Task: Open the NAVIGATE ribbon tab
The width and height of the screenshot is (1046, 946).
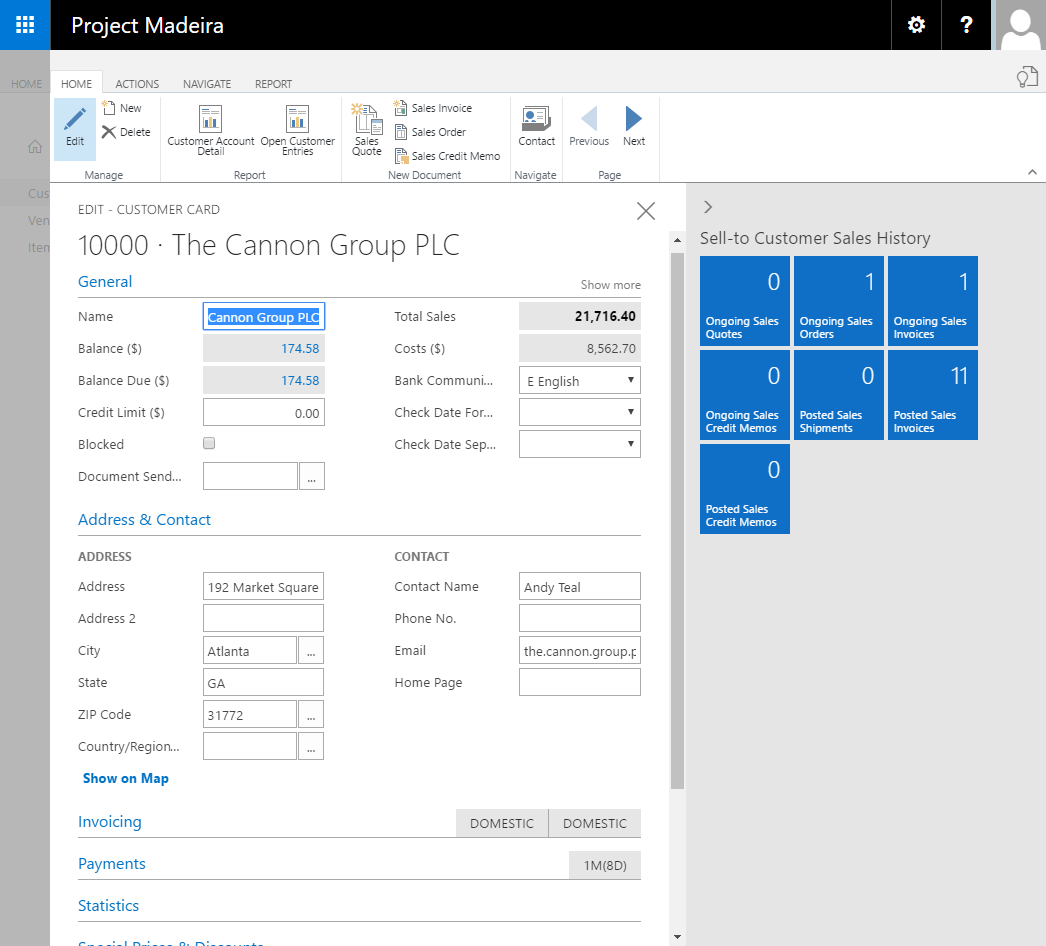Action: (x=207, y=84)
